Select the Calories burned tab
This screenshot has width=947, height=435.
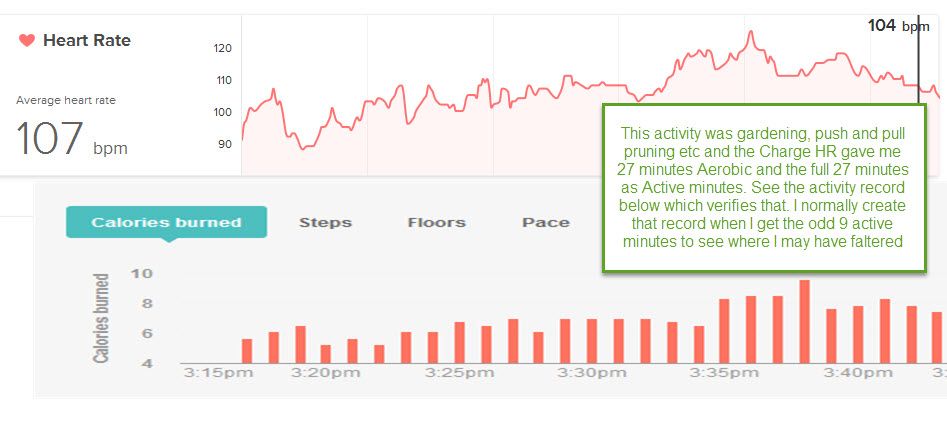[166, 222]
